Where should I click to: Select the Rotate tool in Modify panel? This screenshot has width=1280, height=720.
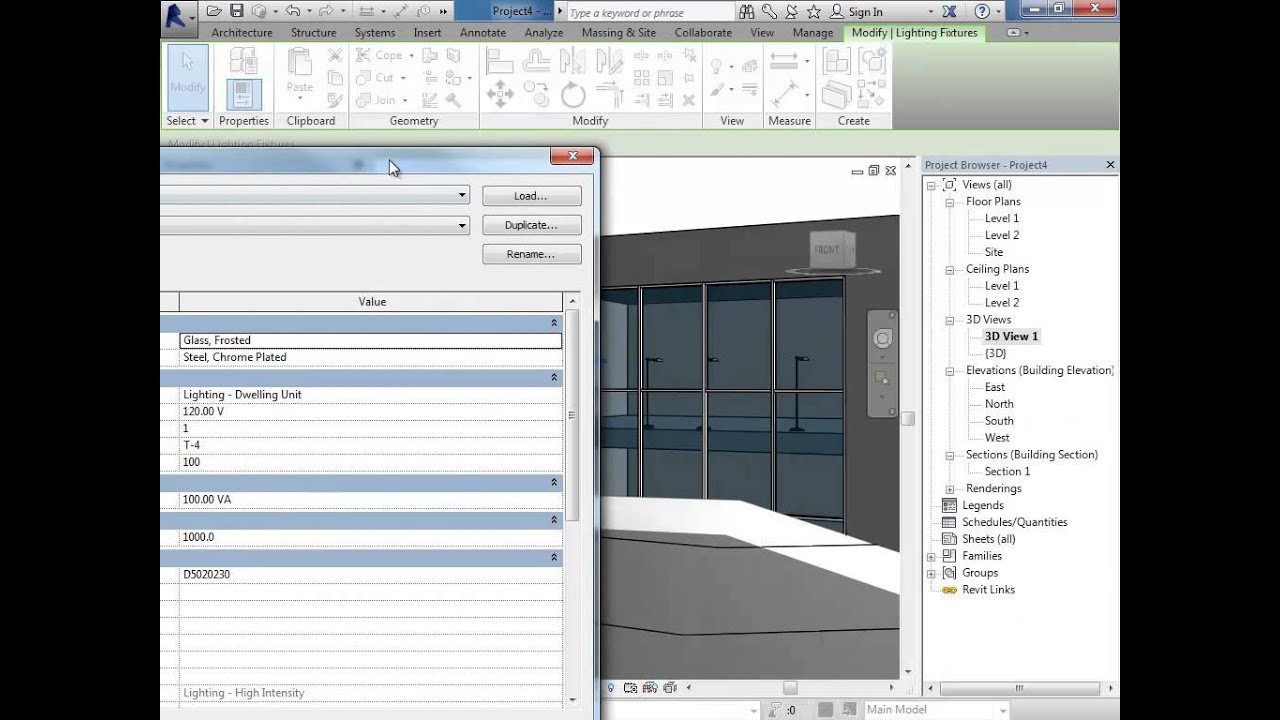click(573, 96)
